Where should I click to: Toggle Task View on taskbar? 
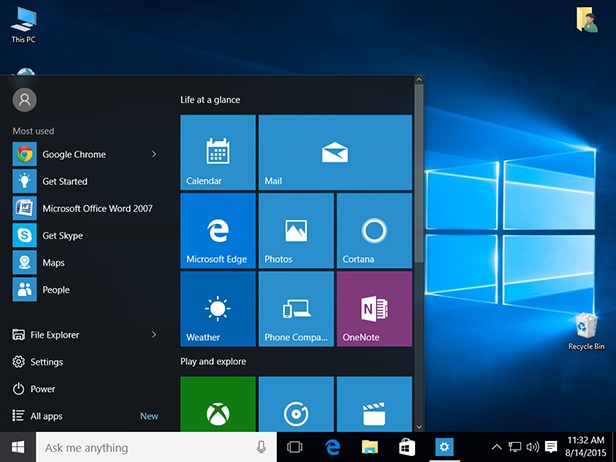pyautogui.click(x=295, y=447)
